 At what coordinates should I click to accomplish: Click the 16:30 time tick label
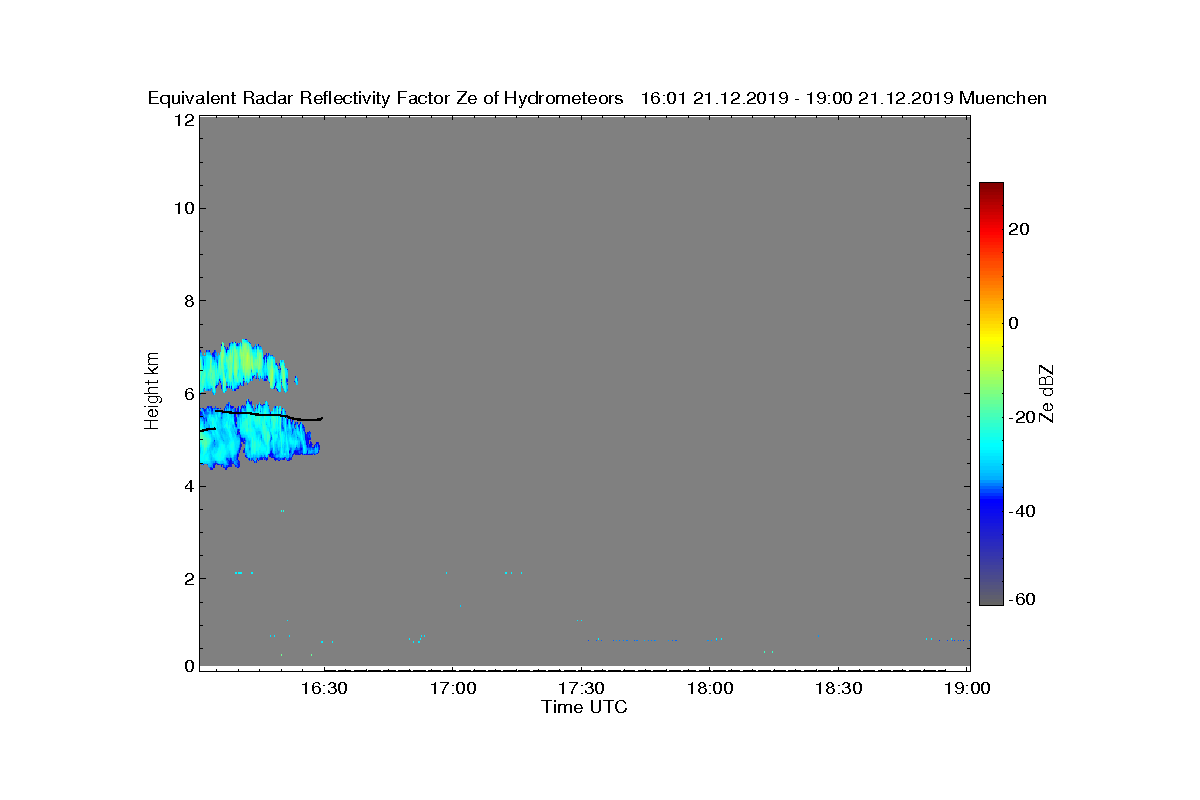click(x=323, y=688)
